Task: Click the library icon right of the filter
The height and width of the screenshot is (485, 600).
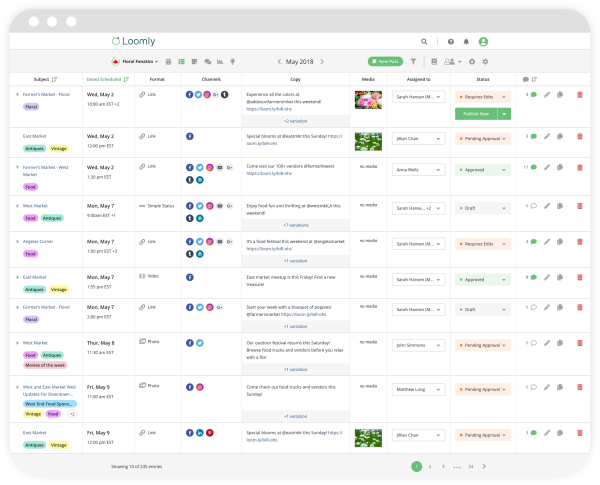Action: click(x=434, y=61)
